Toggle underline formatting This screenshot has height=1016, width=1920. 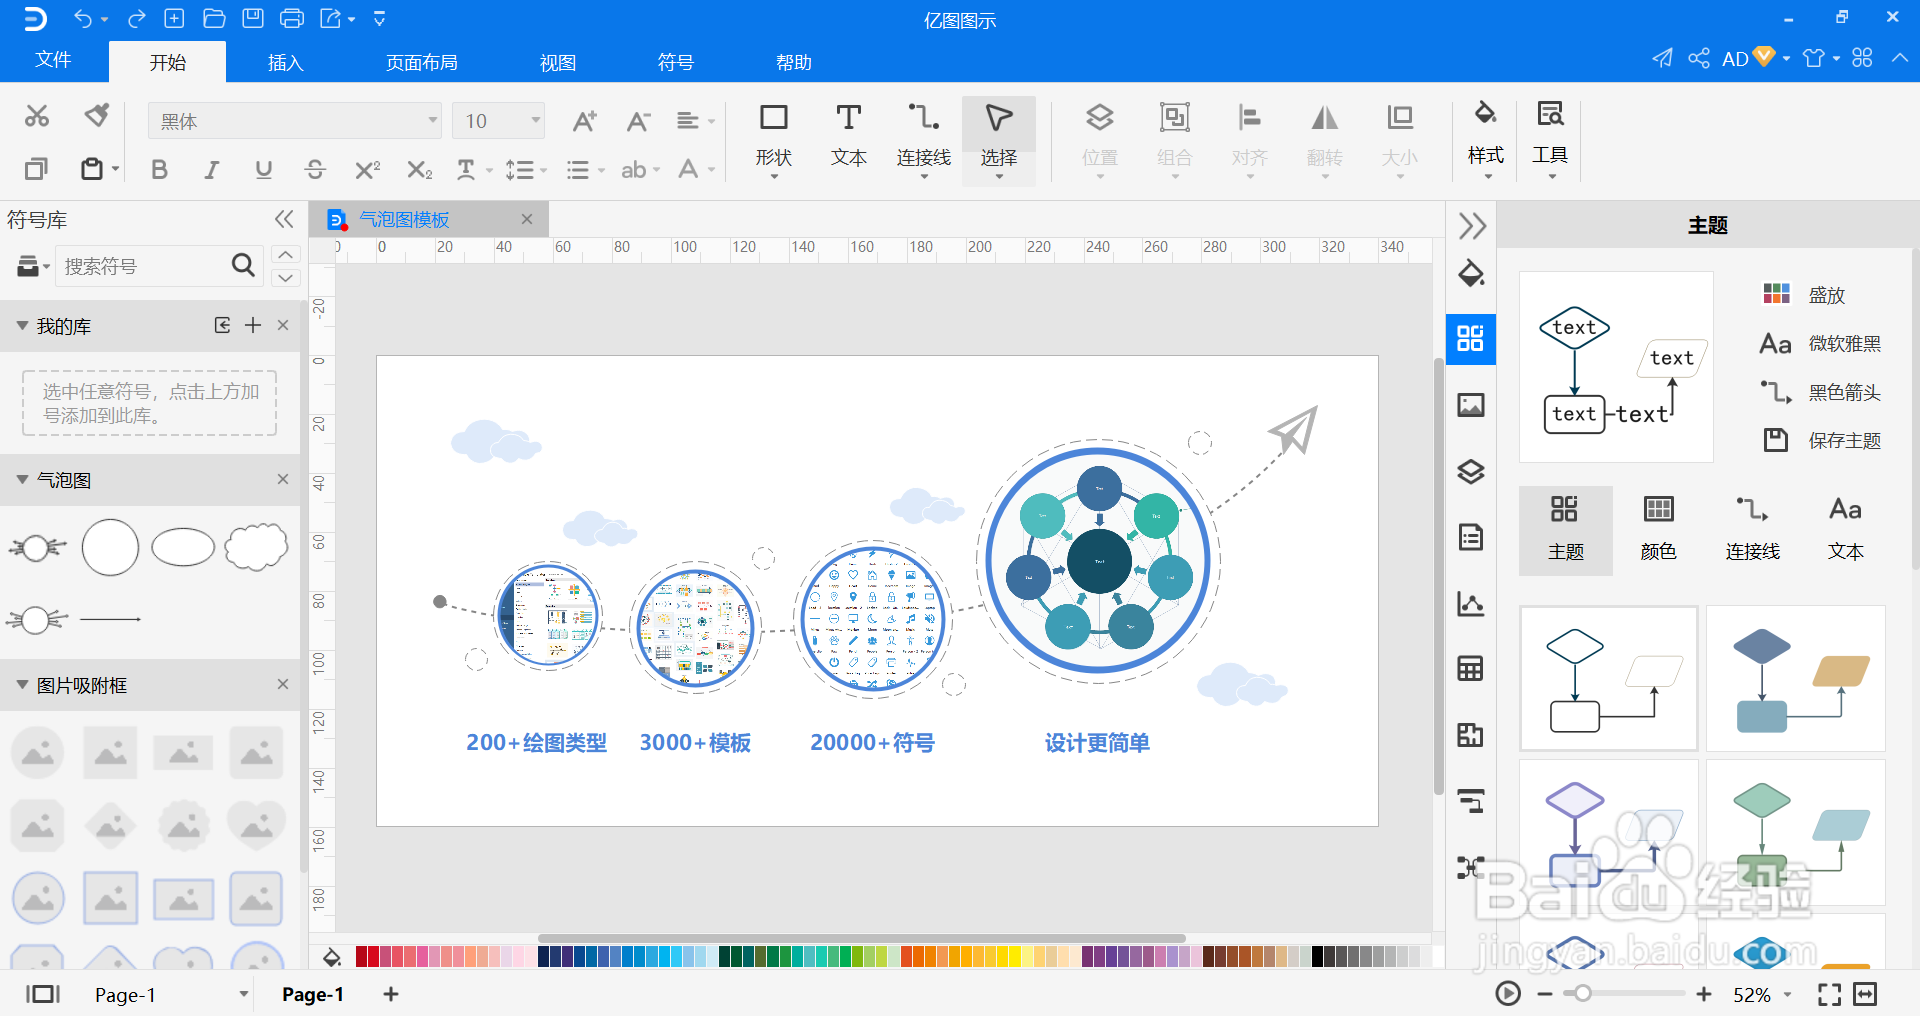click(263, 170)
